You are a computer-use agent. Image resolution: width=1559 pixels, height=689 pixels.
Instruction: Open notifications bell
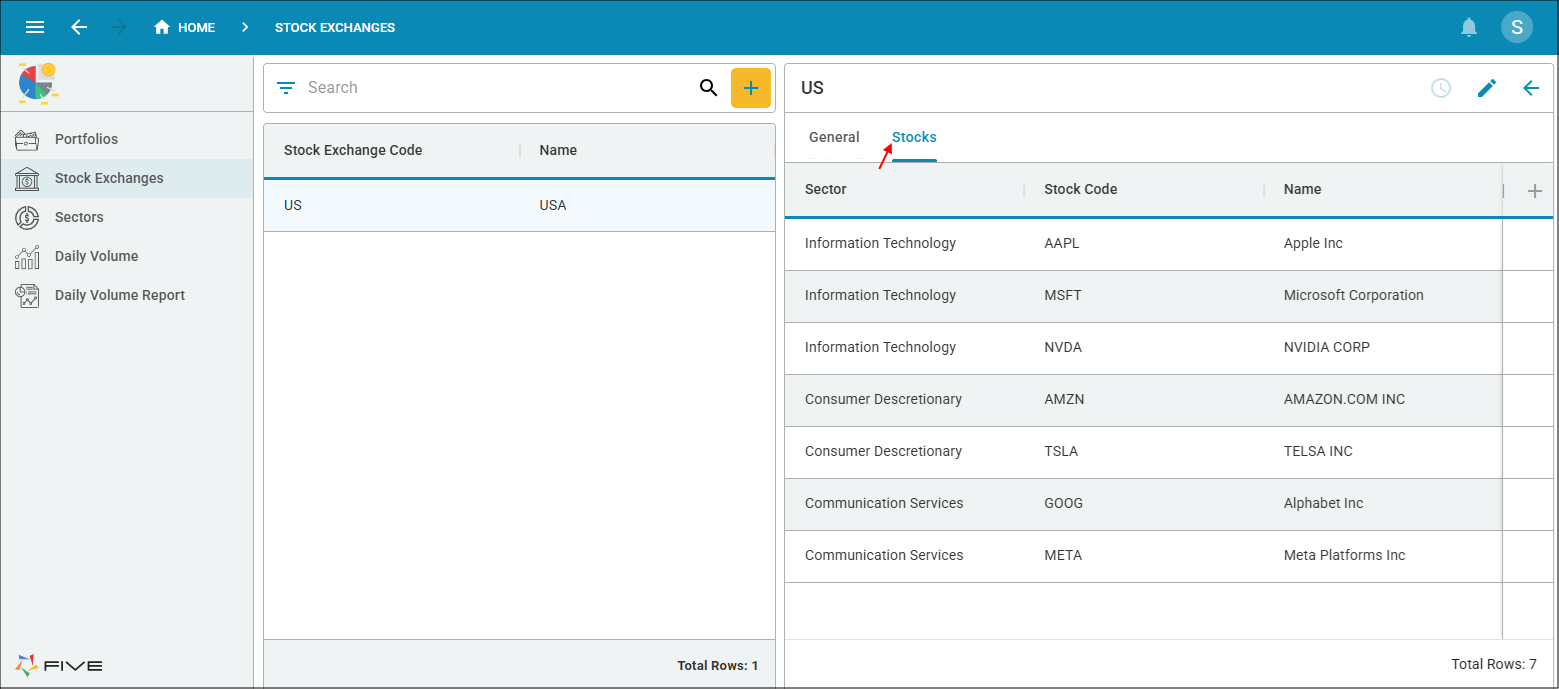click(1469, 27)
